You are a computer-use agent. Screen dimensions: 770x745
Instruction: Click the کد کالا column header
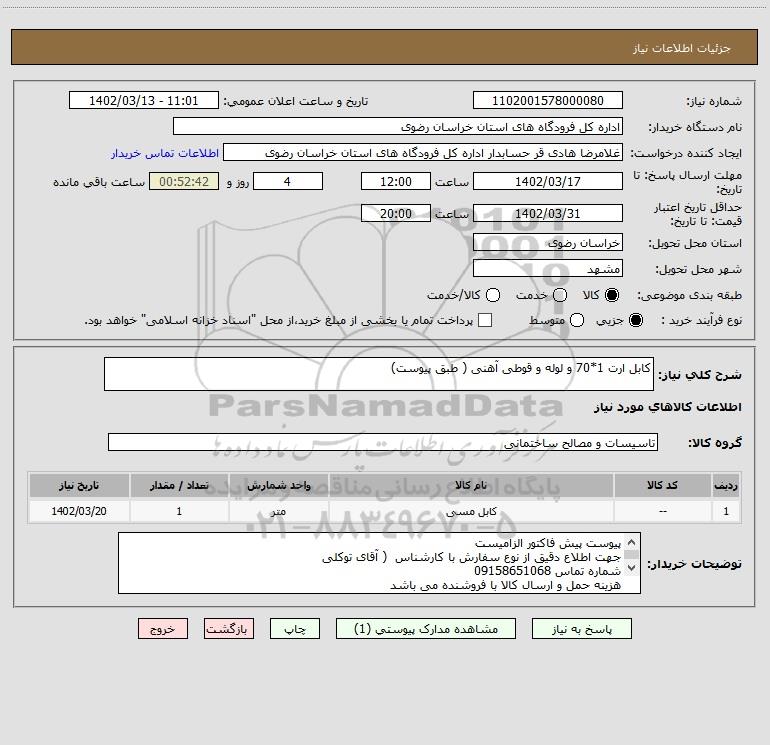(662, 485)
